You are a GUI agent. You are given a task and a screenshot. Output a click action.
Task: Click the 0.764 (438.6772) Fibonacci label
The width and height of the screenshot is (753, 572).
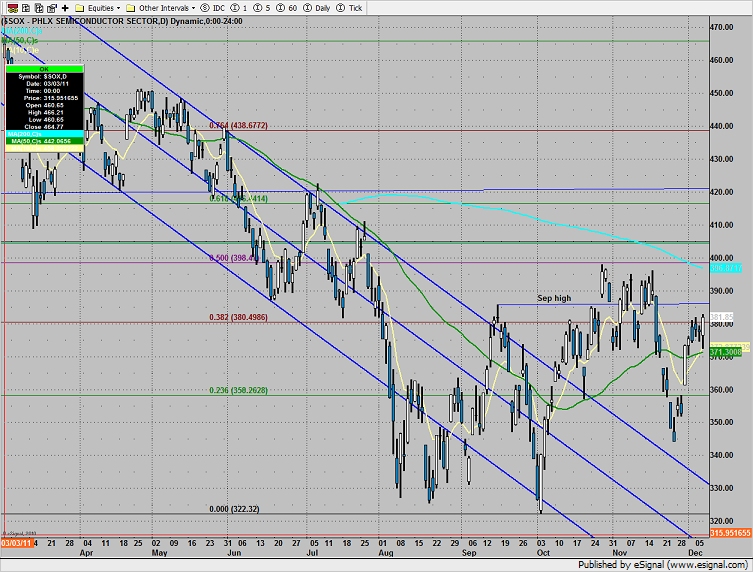click(238, 125)
